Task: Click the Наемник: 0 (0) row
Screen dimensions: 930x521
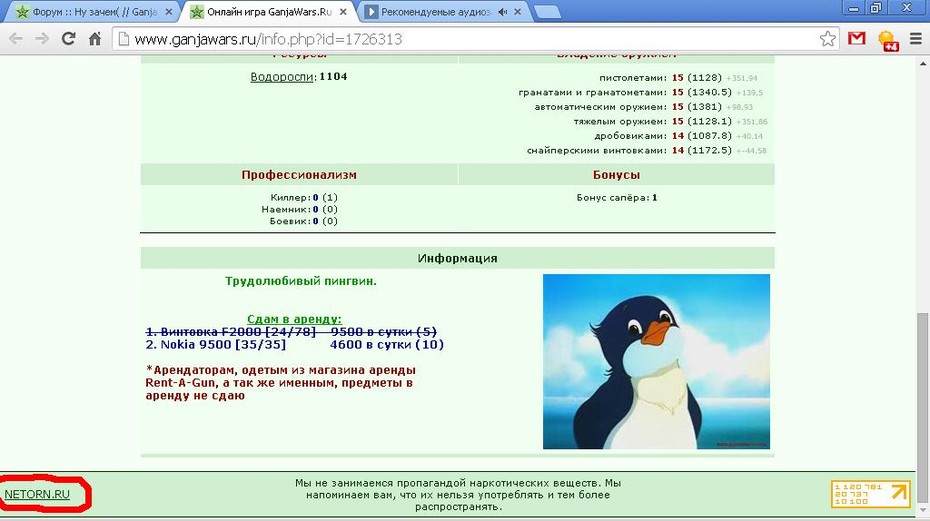Action: point(300,209)
